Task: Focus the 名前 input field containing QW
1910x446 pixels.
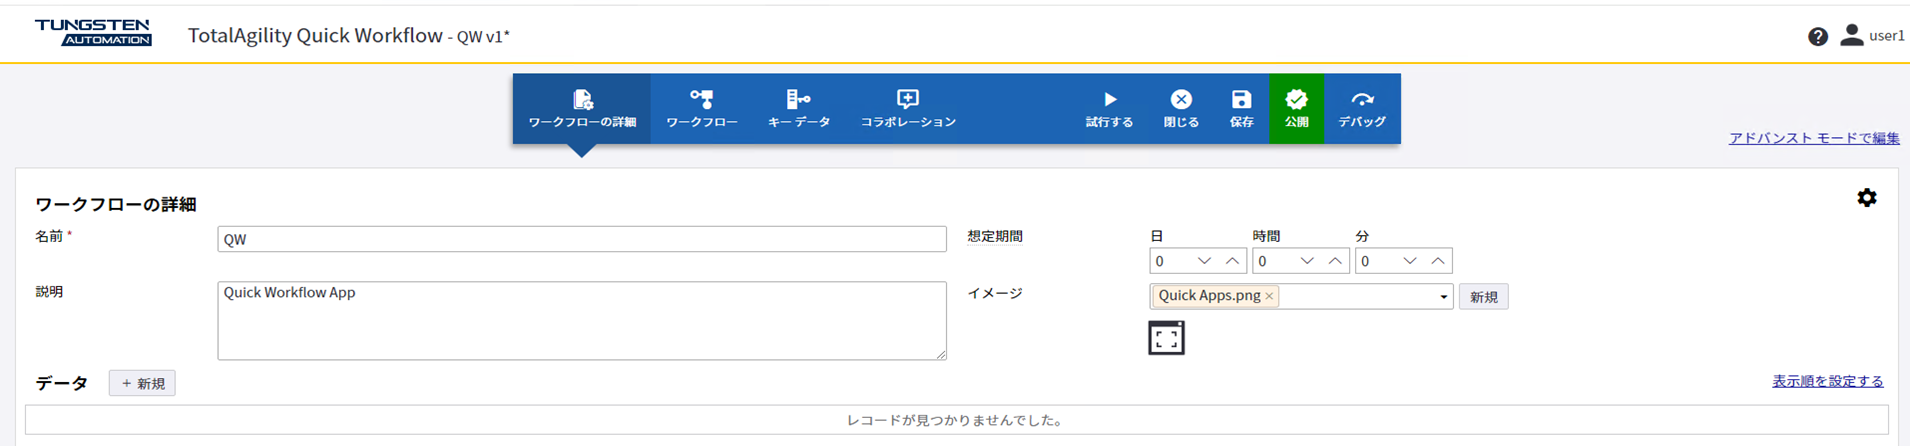Action: tap(582, 239)
